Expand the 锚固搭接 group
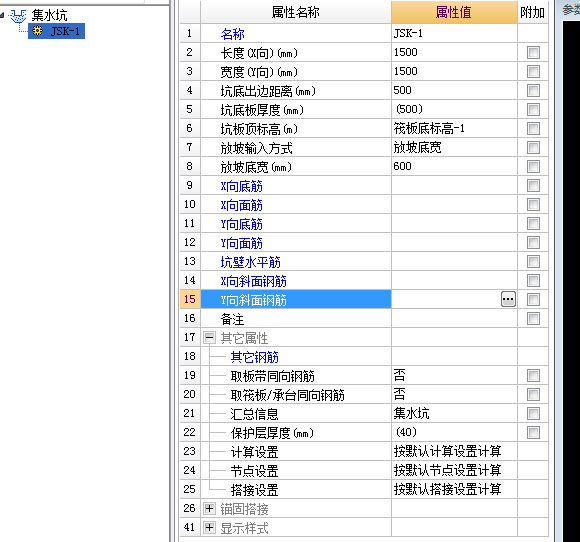The image size is (580, 542). coord(209,508)
